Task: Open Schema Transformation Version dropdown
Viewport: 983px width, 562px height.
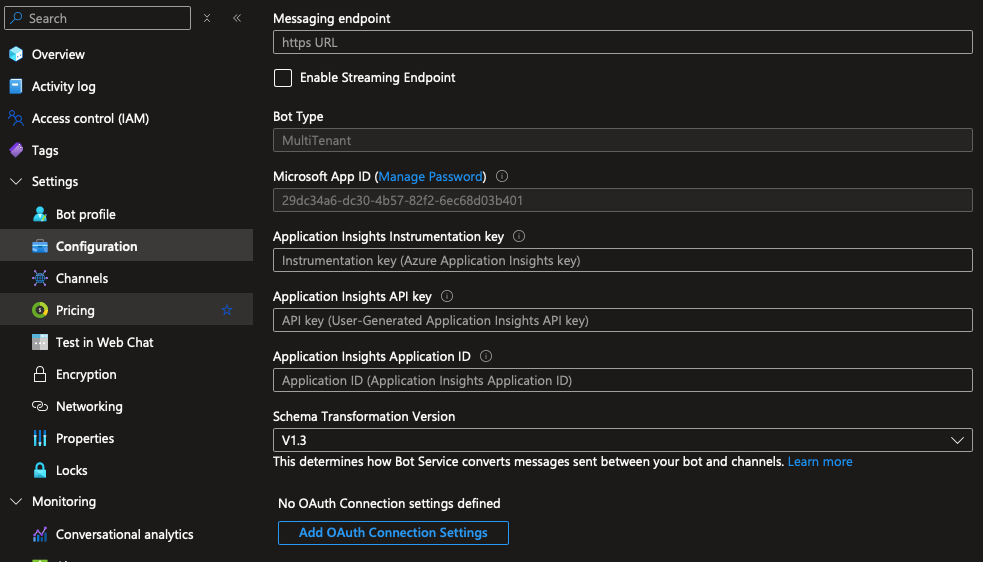Action: coord(622,440)
